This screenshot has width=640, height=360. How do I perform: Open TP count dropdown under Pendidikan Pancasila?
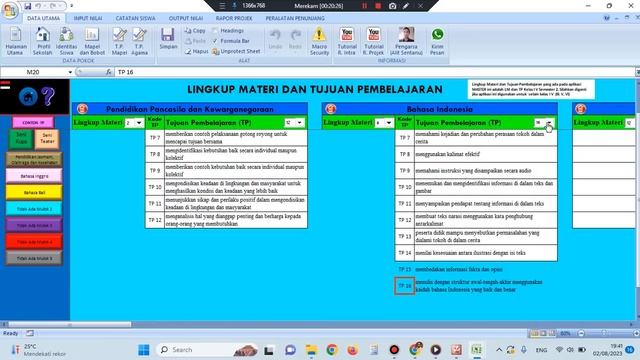coord(300,123)
